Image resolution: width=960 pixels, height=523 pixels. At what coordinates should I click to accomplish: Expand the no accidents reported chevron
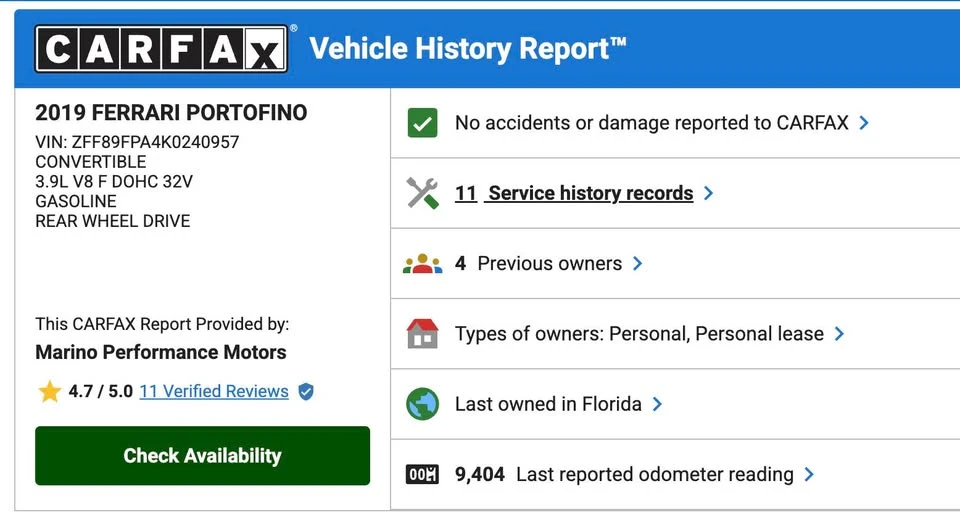coord(864,122)
